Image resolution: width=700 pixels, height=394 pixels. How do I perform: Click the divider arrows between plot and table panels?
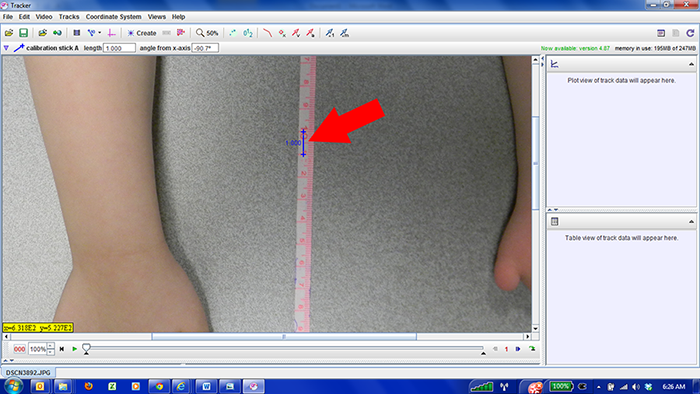553,210
